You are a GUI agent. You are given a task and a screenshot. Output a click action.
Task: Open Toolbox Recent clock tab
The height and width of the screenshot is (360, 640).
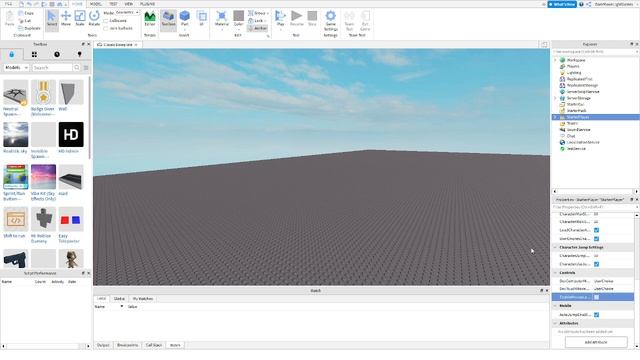pos(57,54)
